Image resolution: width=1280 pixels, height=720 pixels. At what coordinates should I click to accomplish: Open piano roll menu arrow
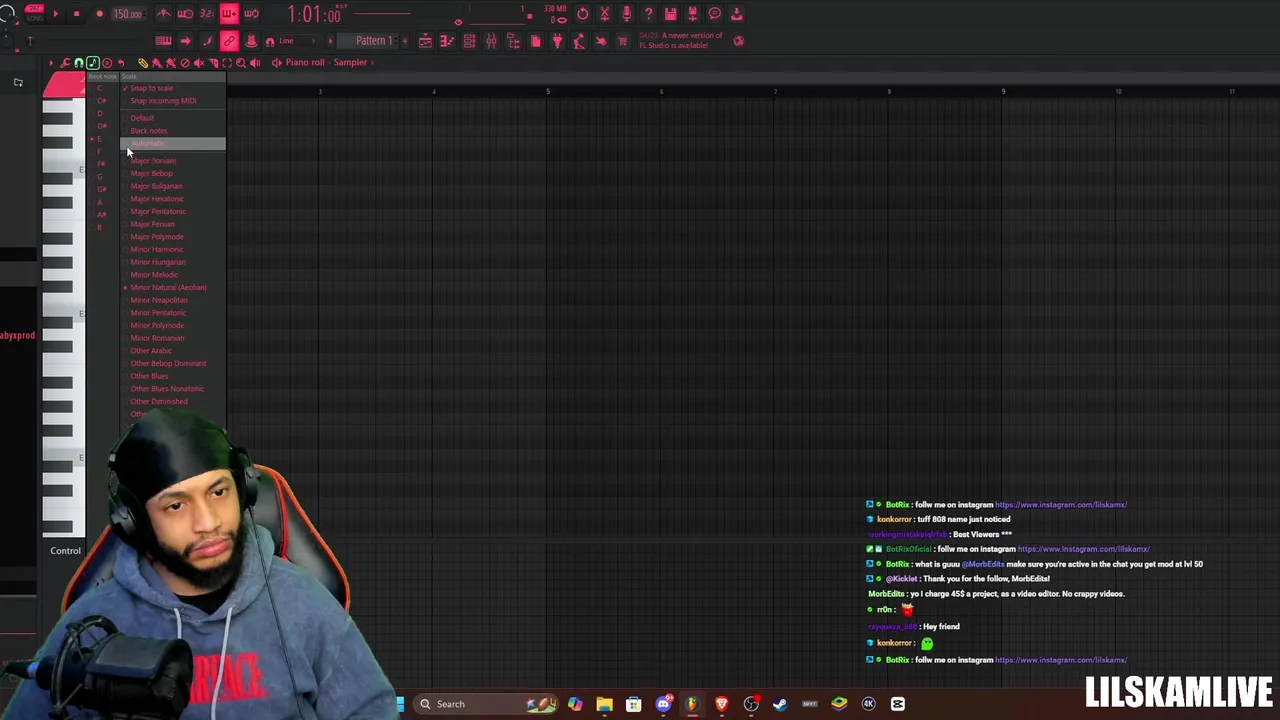click(51, 63)
